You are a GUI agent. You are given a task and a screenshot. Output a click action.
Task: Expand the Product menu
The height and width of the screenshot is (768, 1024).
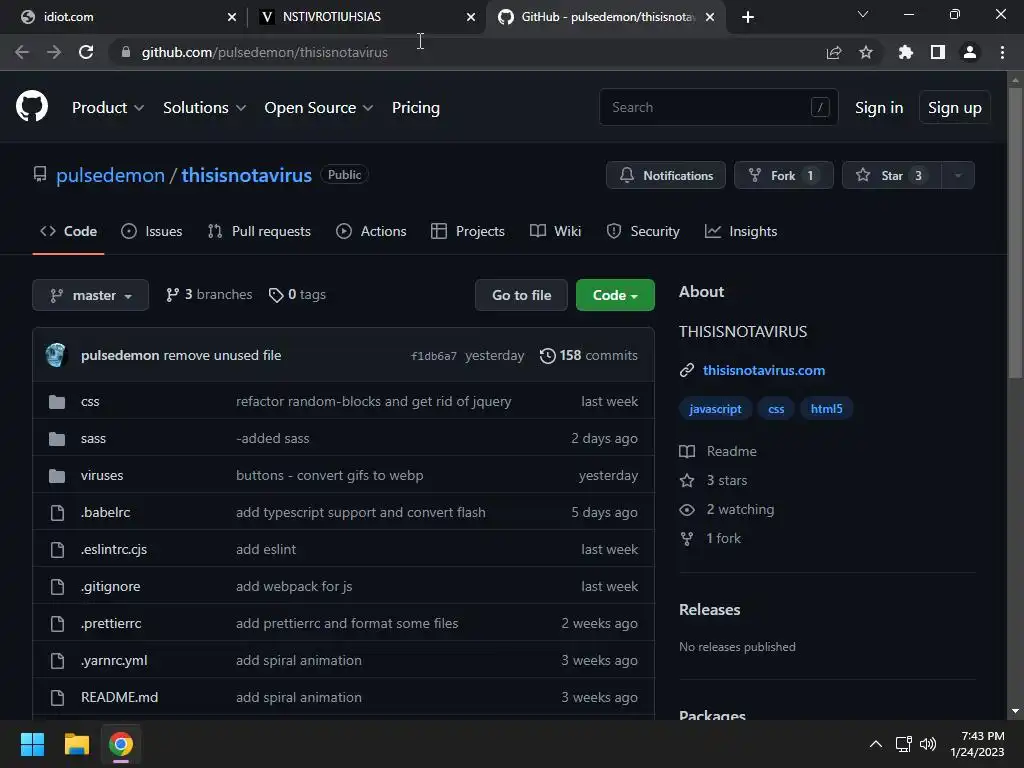[x=108, y=108]
